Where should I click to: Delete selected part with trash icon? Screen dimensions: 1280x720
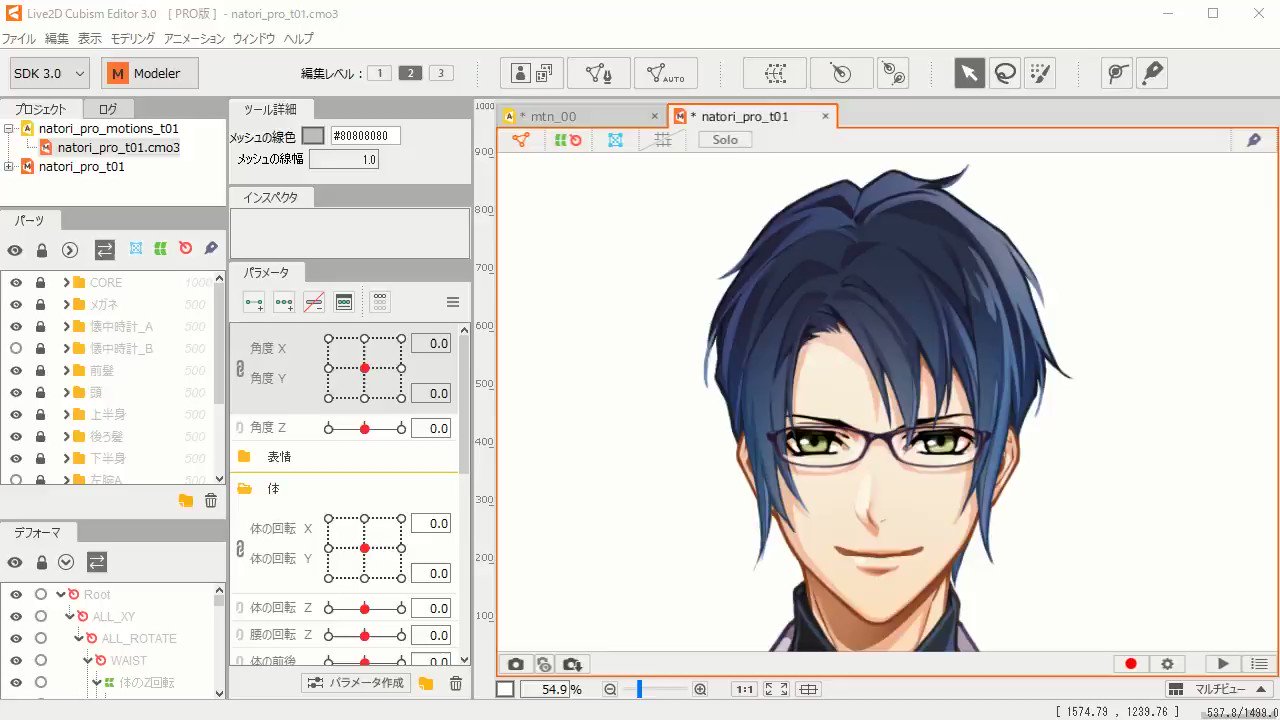pos(211,501)
